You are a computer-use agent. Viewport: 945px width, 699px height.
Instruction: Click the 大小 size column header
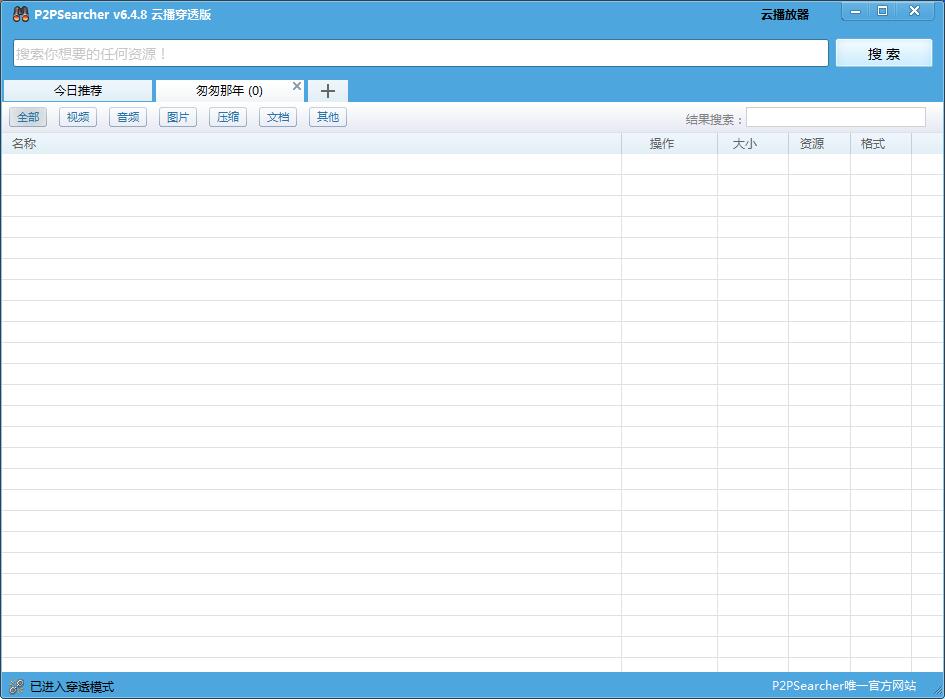pyautogui.click(x=745, y=143)
